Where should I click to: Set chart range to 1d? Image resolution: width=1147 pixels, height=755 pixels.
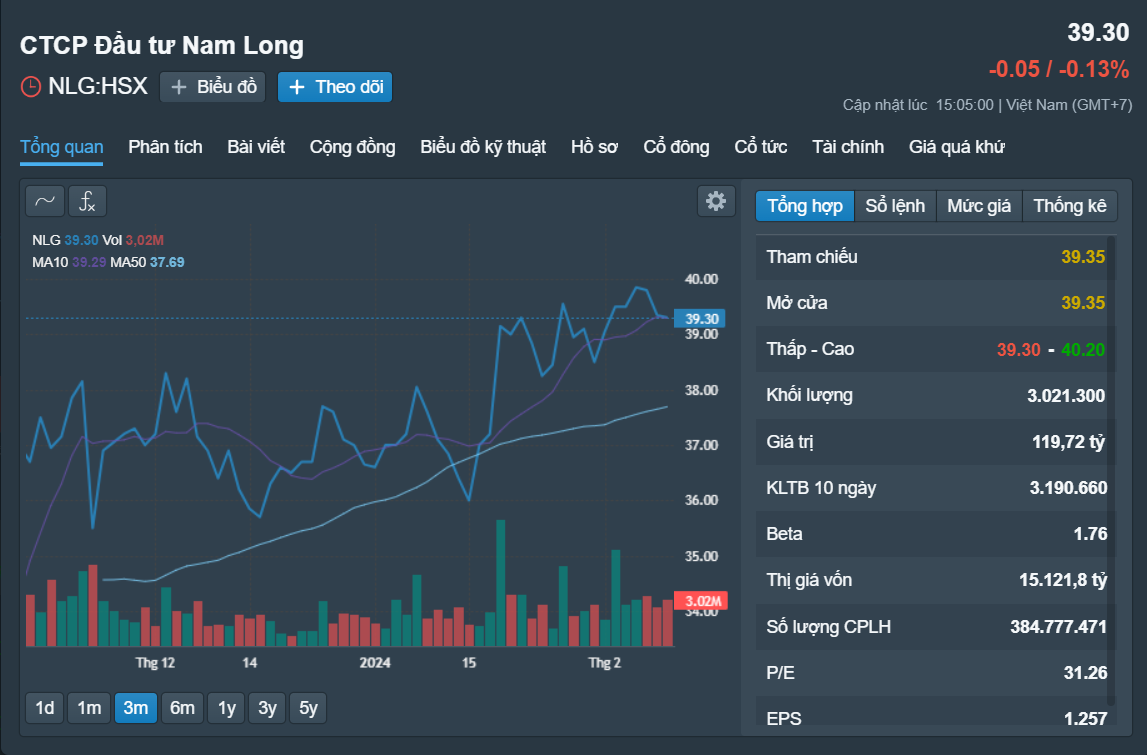45,708
